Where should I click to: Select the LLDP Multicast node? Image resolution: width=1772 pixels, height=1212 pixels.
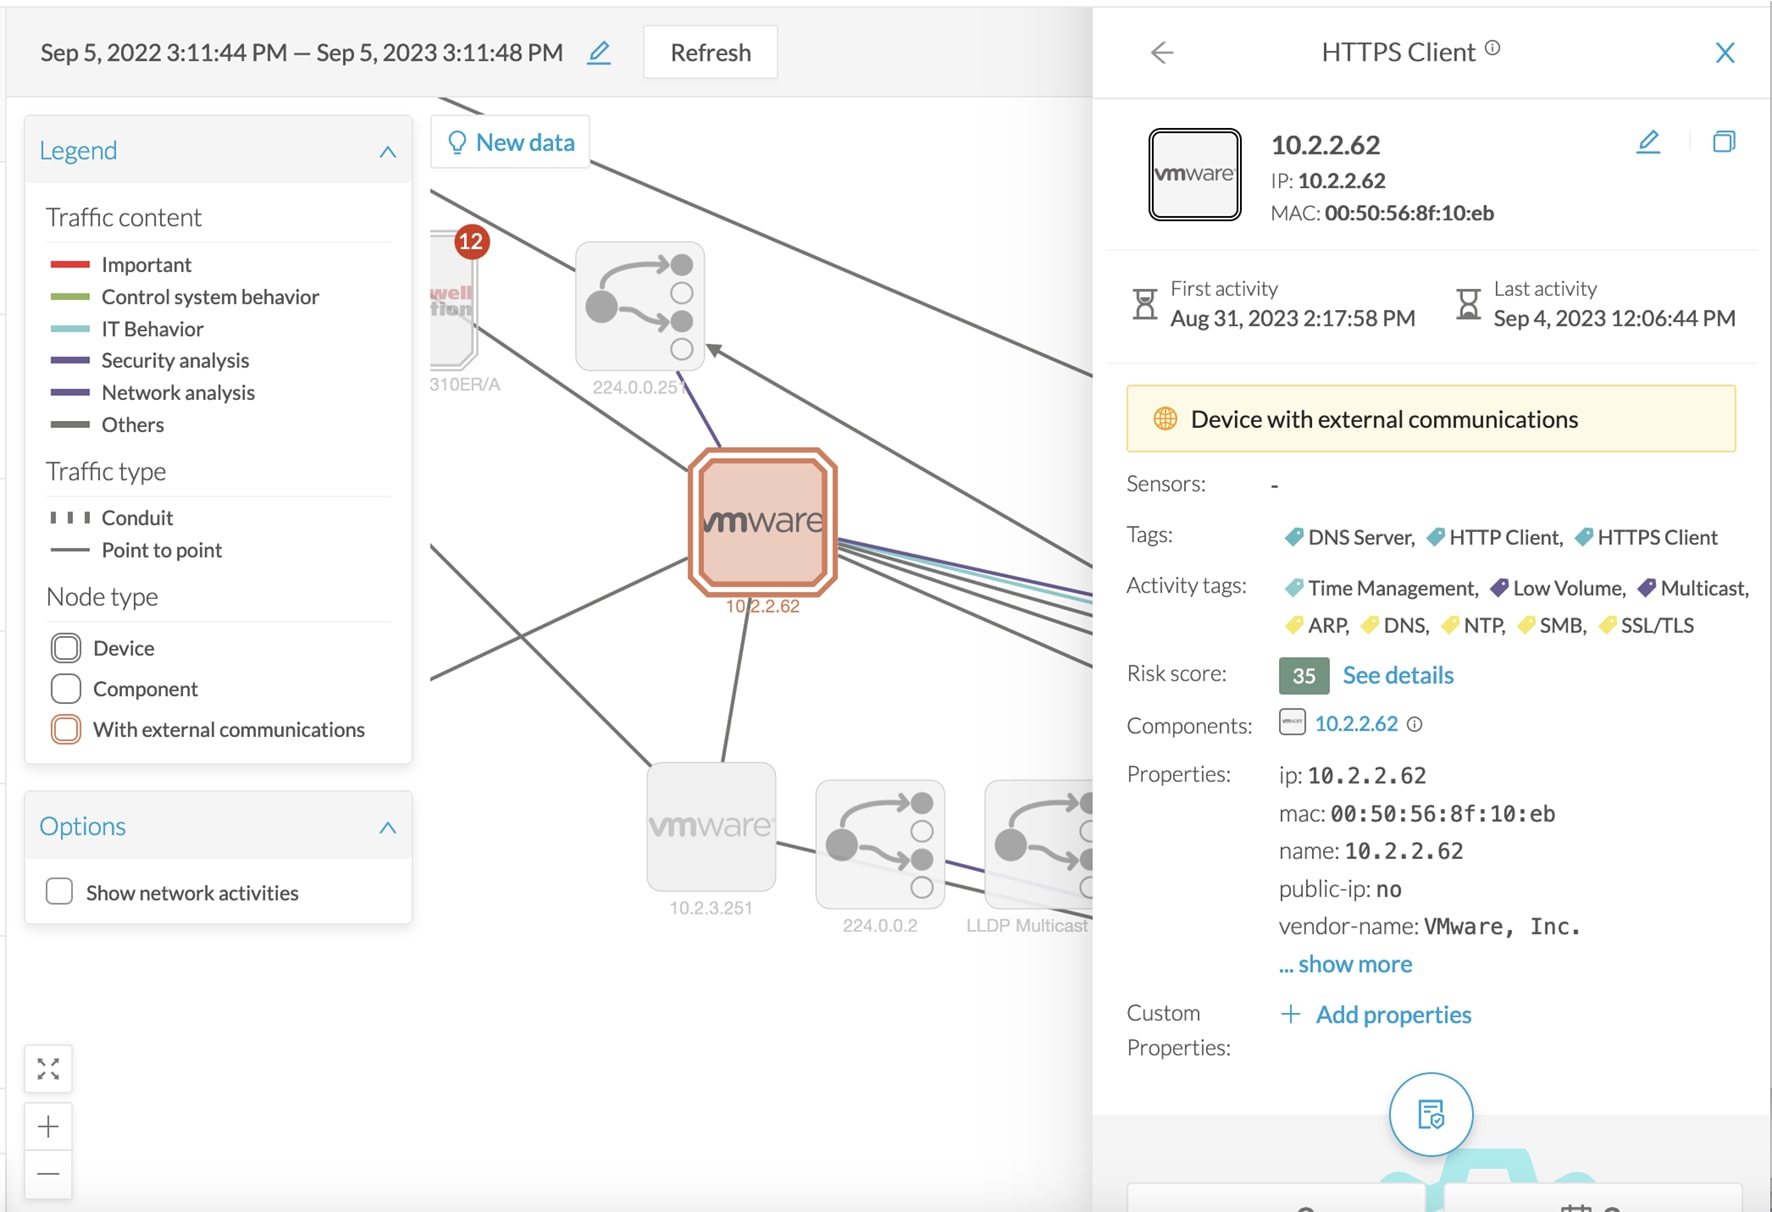click(x=1039, y=844)
